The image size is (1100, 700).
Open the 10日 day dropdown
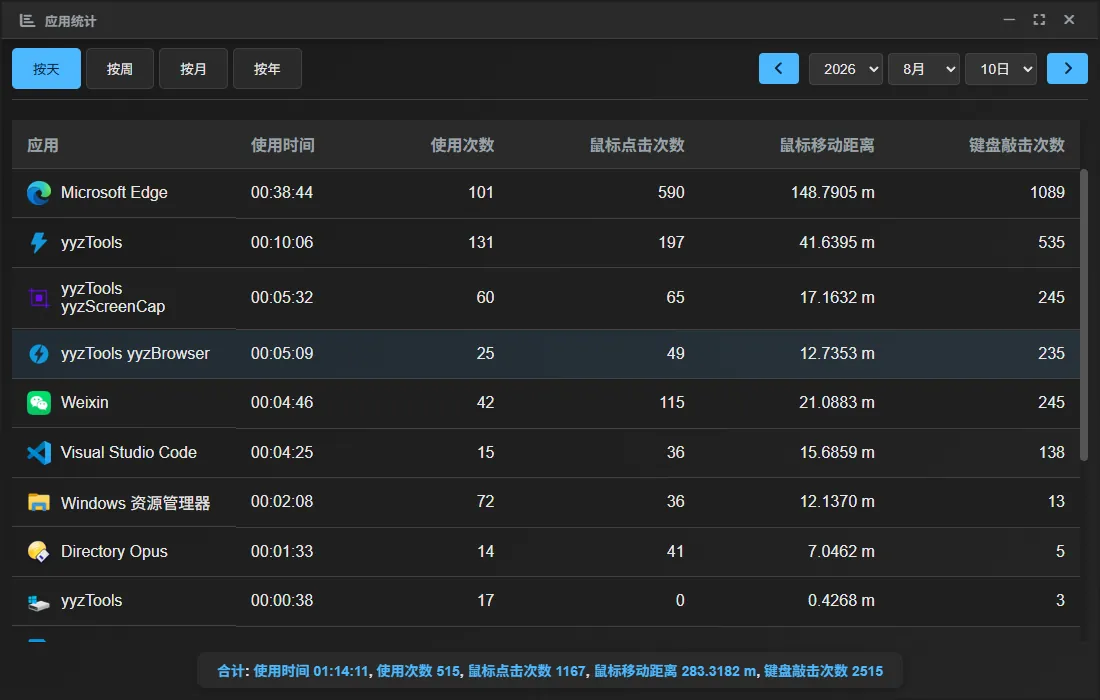1001,69
